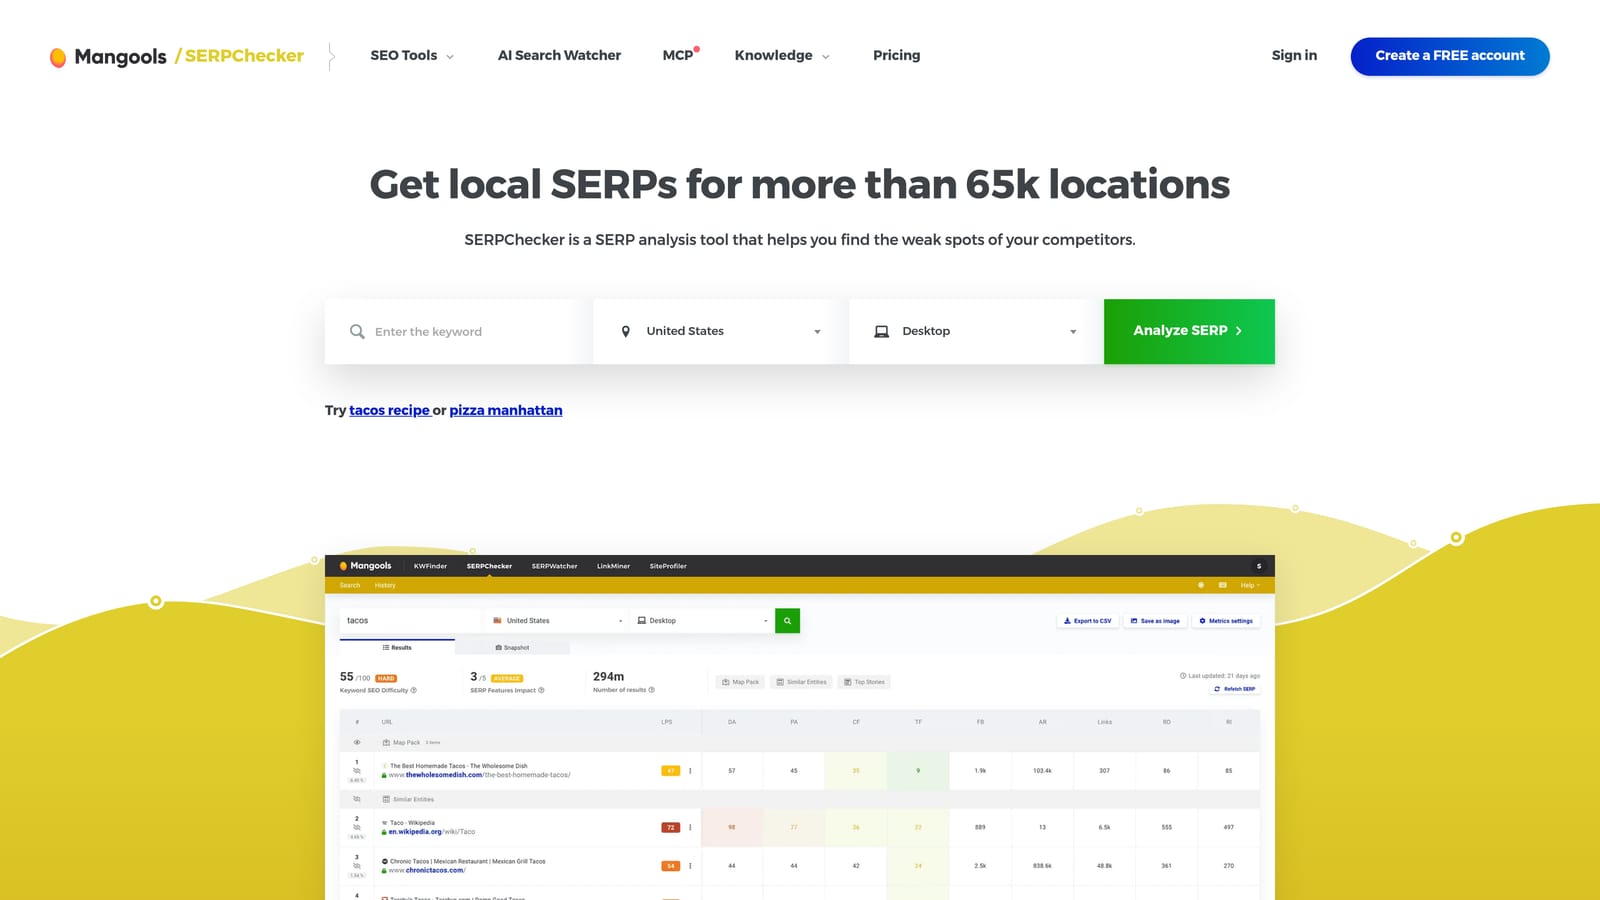The width and height of the screenshot is (1600, 900).
Task: Click the location pin icon
Action: (626, 331)
